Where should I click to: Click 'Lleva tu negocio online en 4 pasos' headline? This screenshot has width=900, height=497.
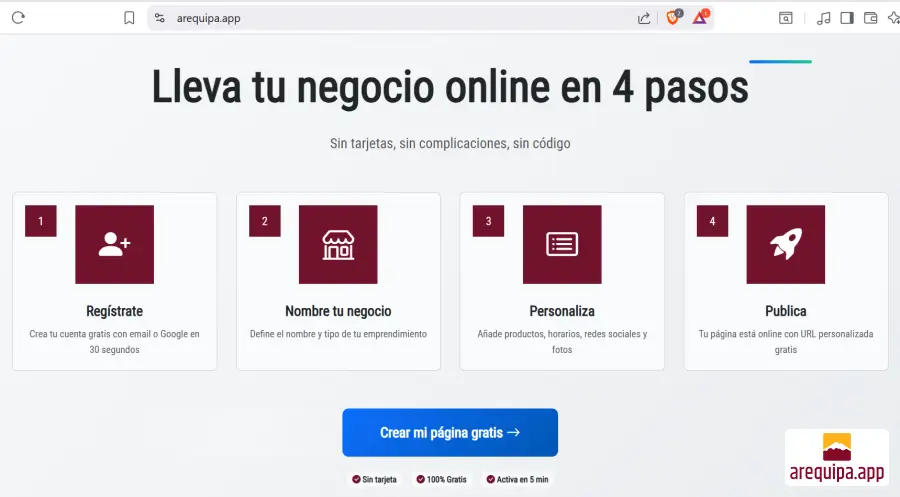(450, 87)
